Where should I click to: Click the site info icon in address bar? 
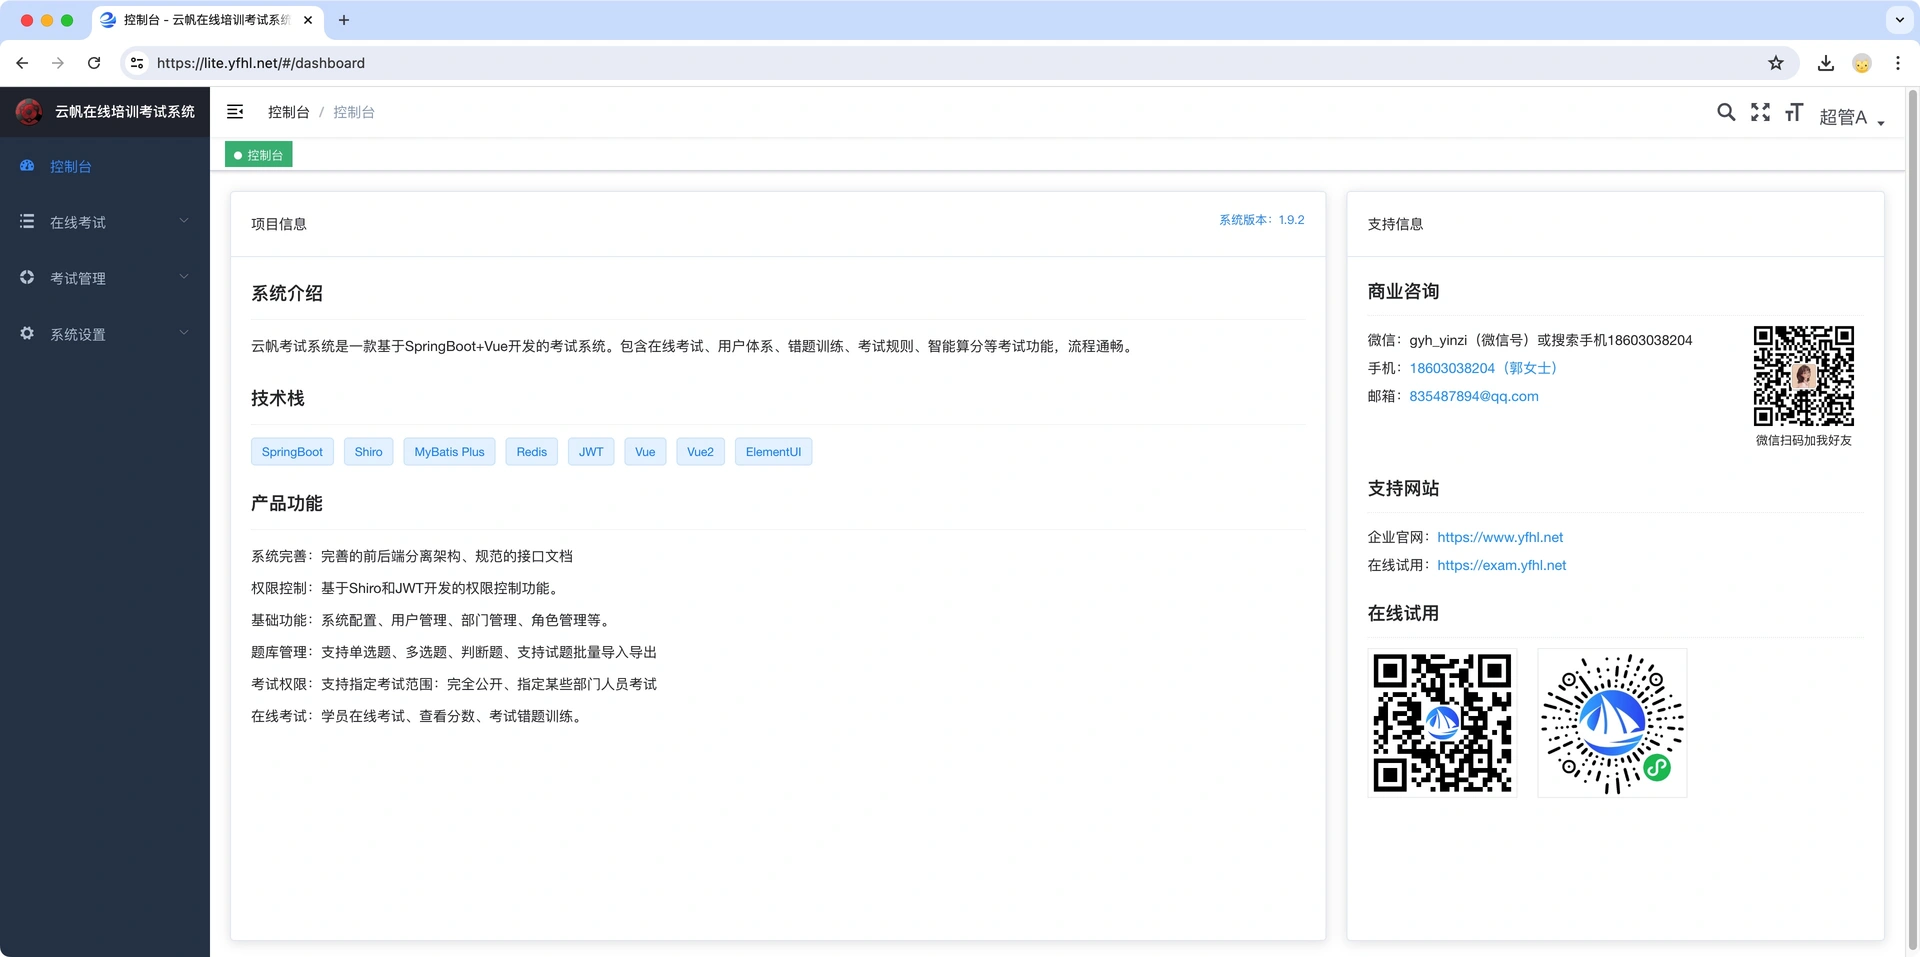point(137,63)
